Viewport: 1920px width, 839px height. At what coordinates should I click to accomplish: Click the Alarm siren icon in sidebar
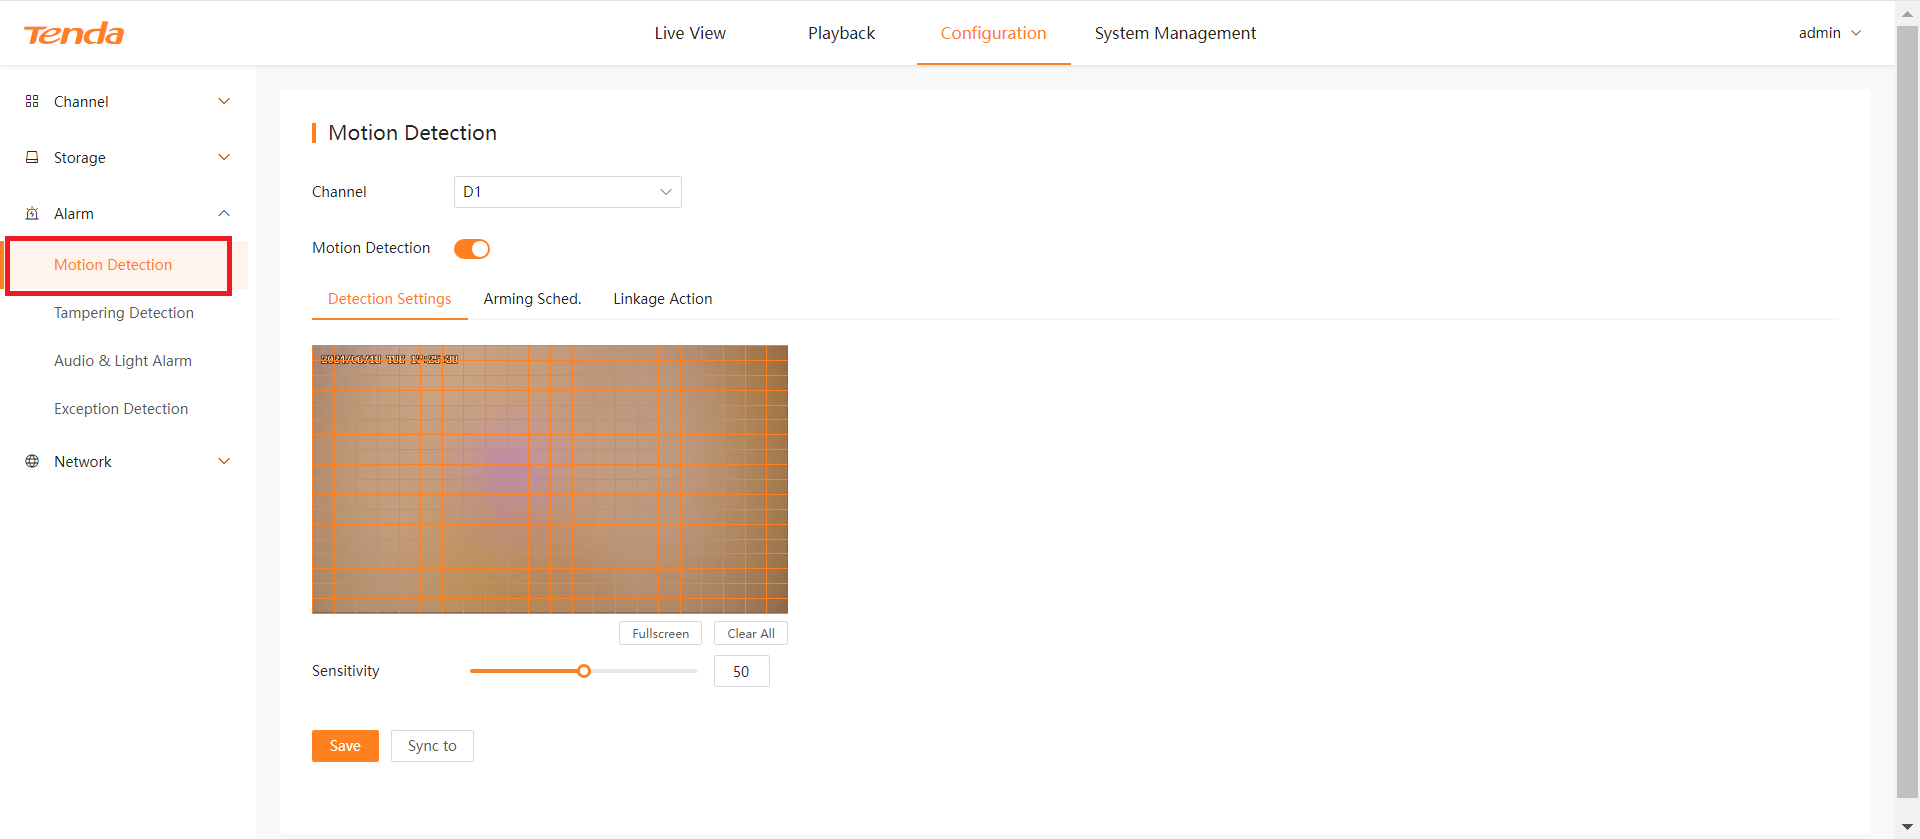pyautogui.click(x=32, y=214)
